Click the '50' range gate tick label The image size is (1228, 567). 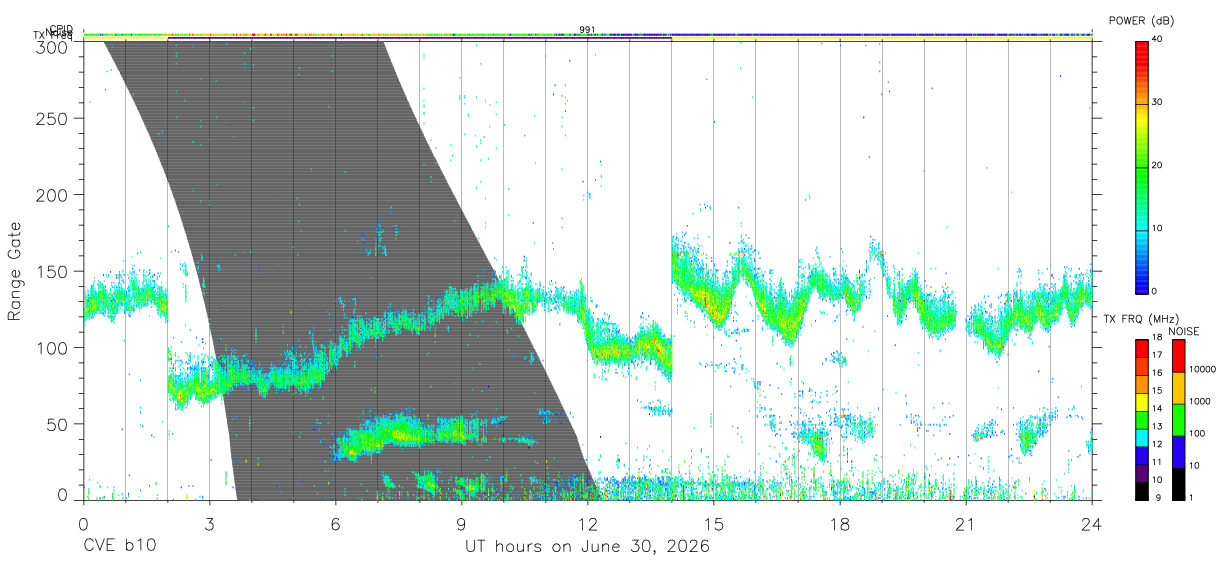tap(56, 424)
